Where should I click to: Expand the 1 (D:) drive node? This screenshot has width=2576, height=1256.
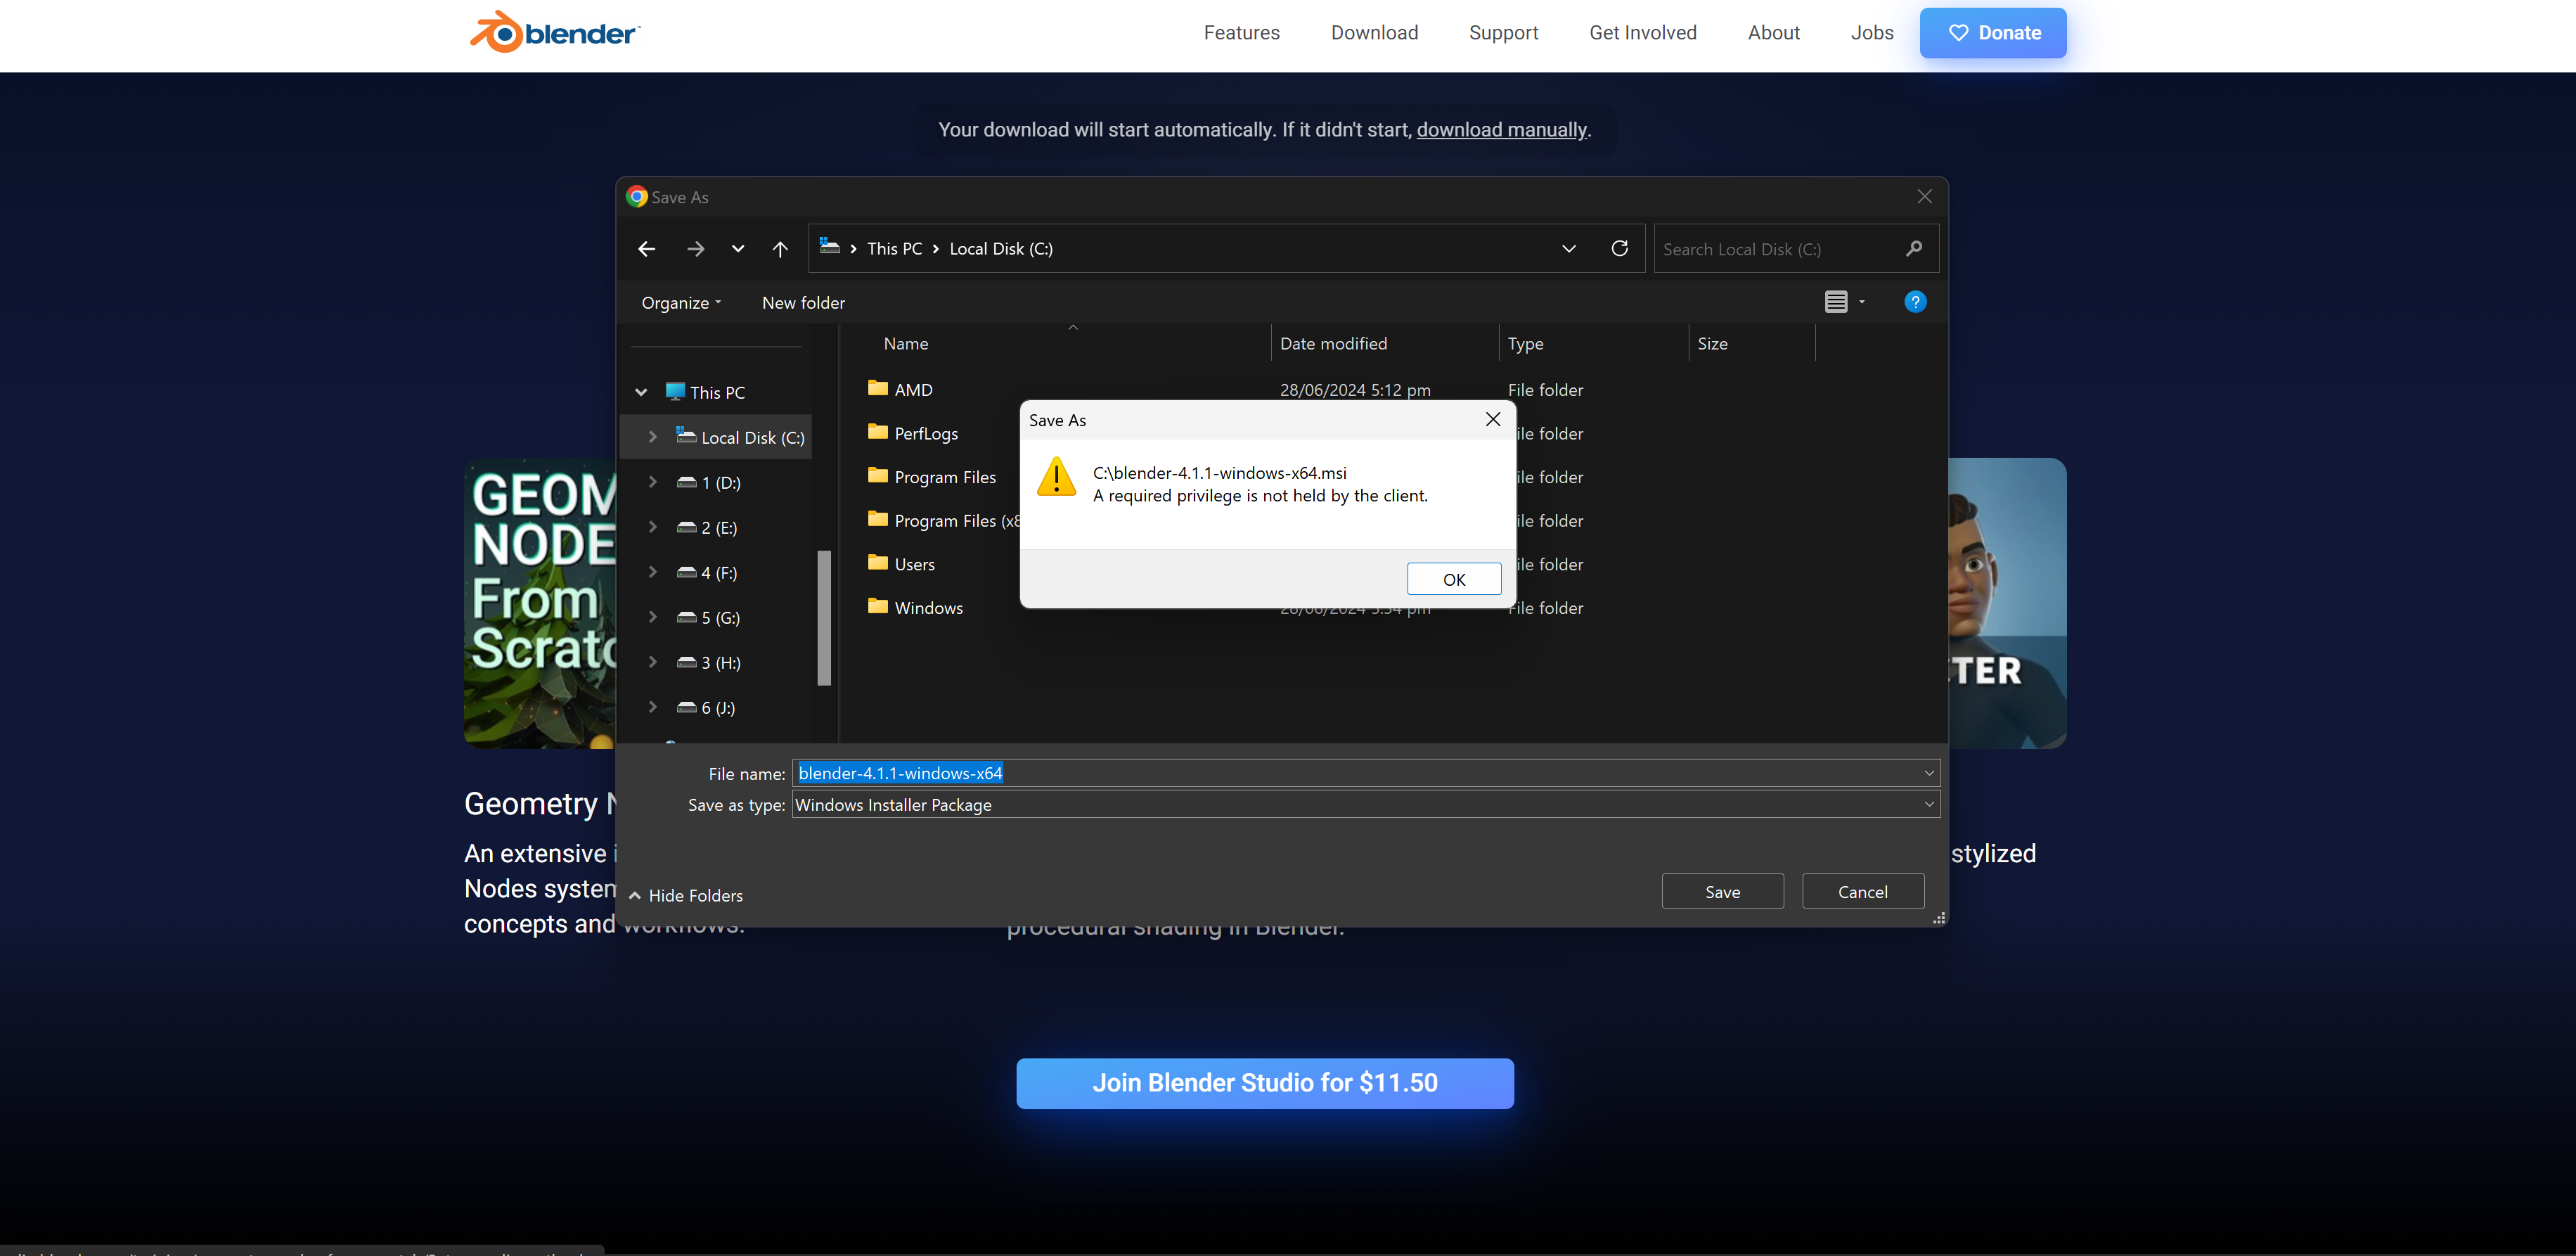click(653, 482)
